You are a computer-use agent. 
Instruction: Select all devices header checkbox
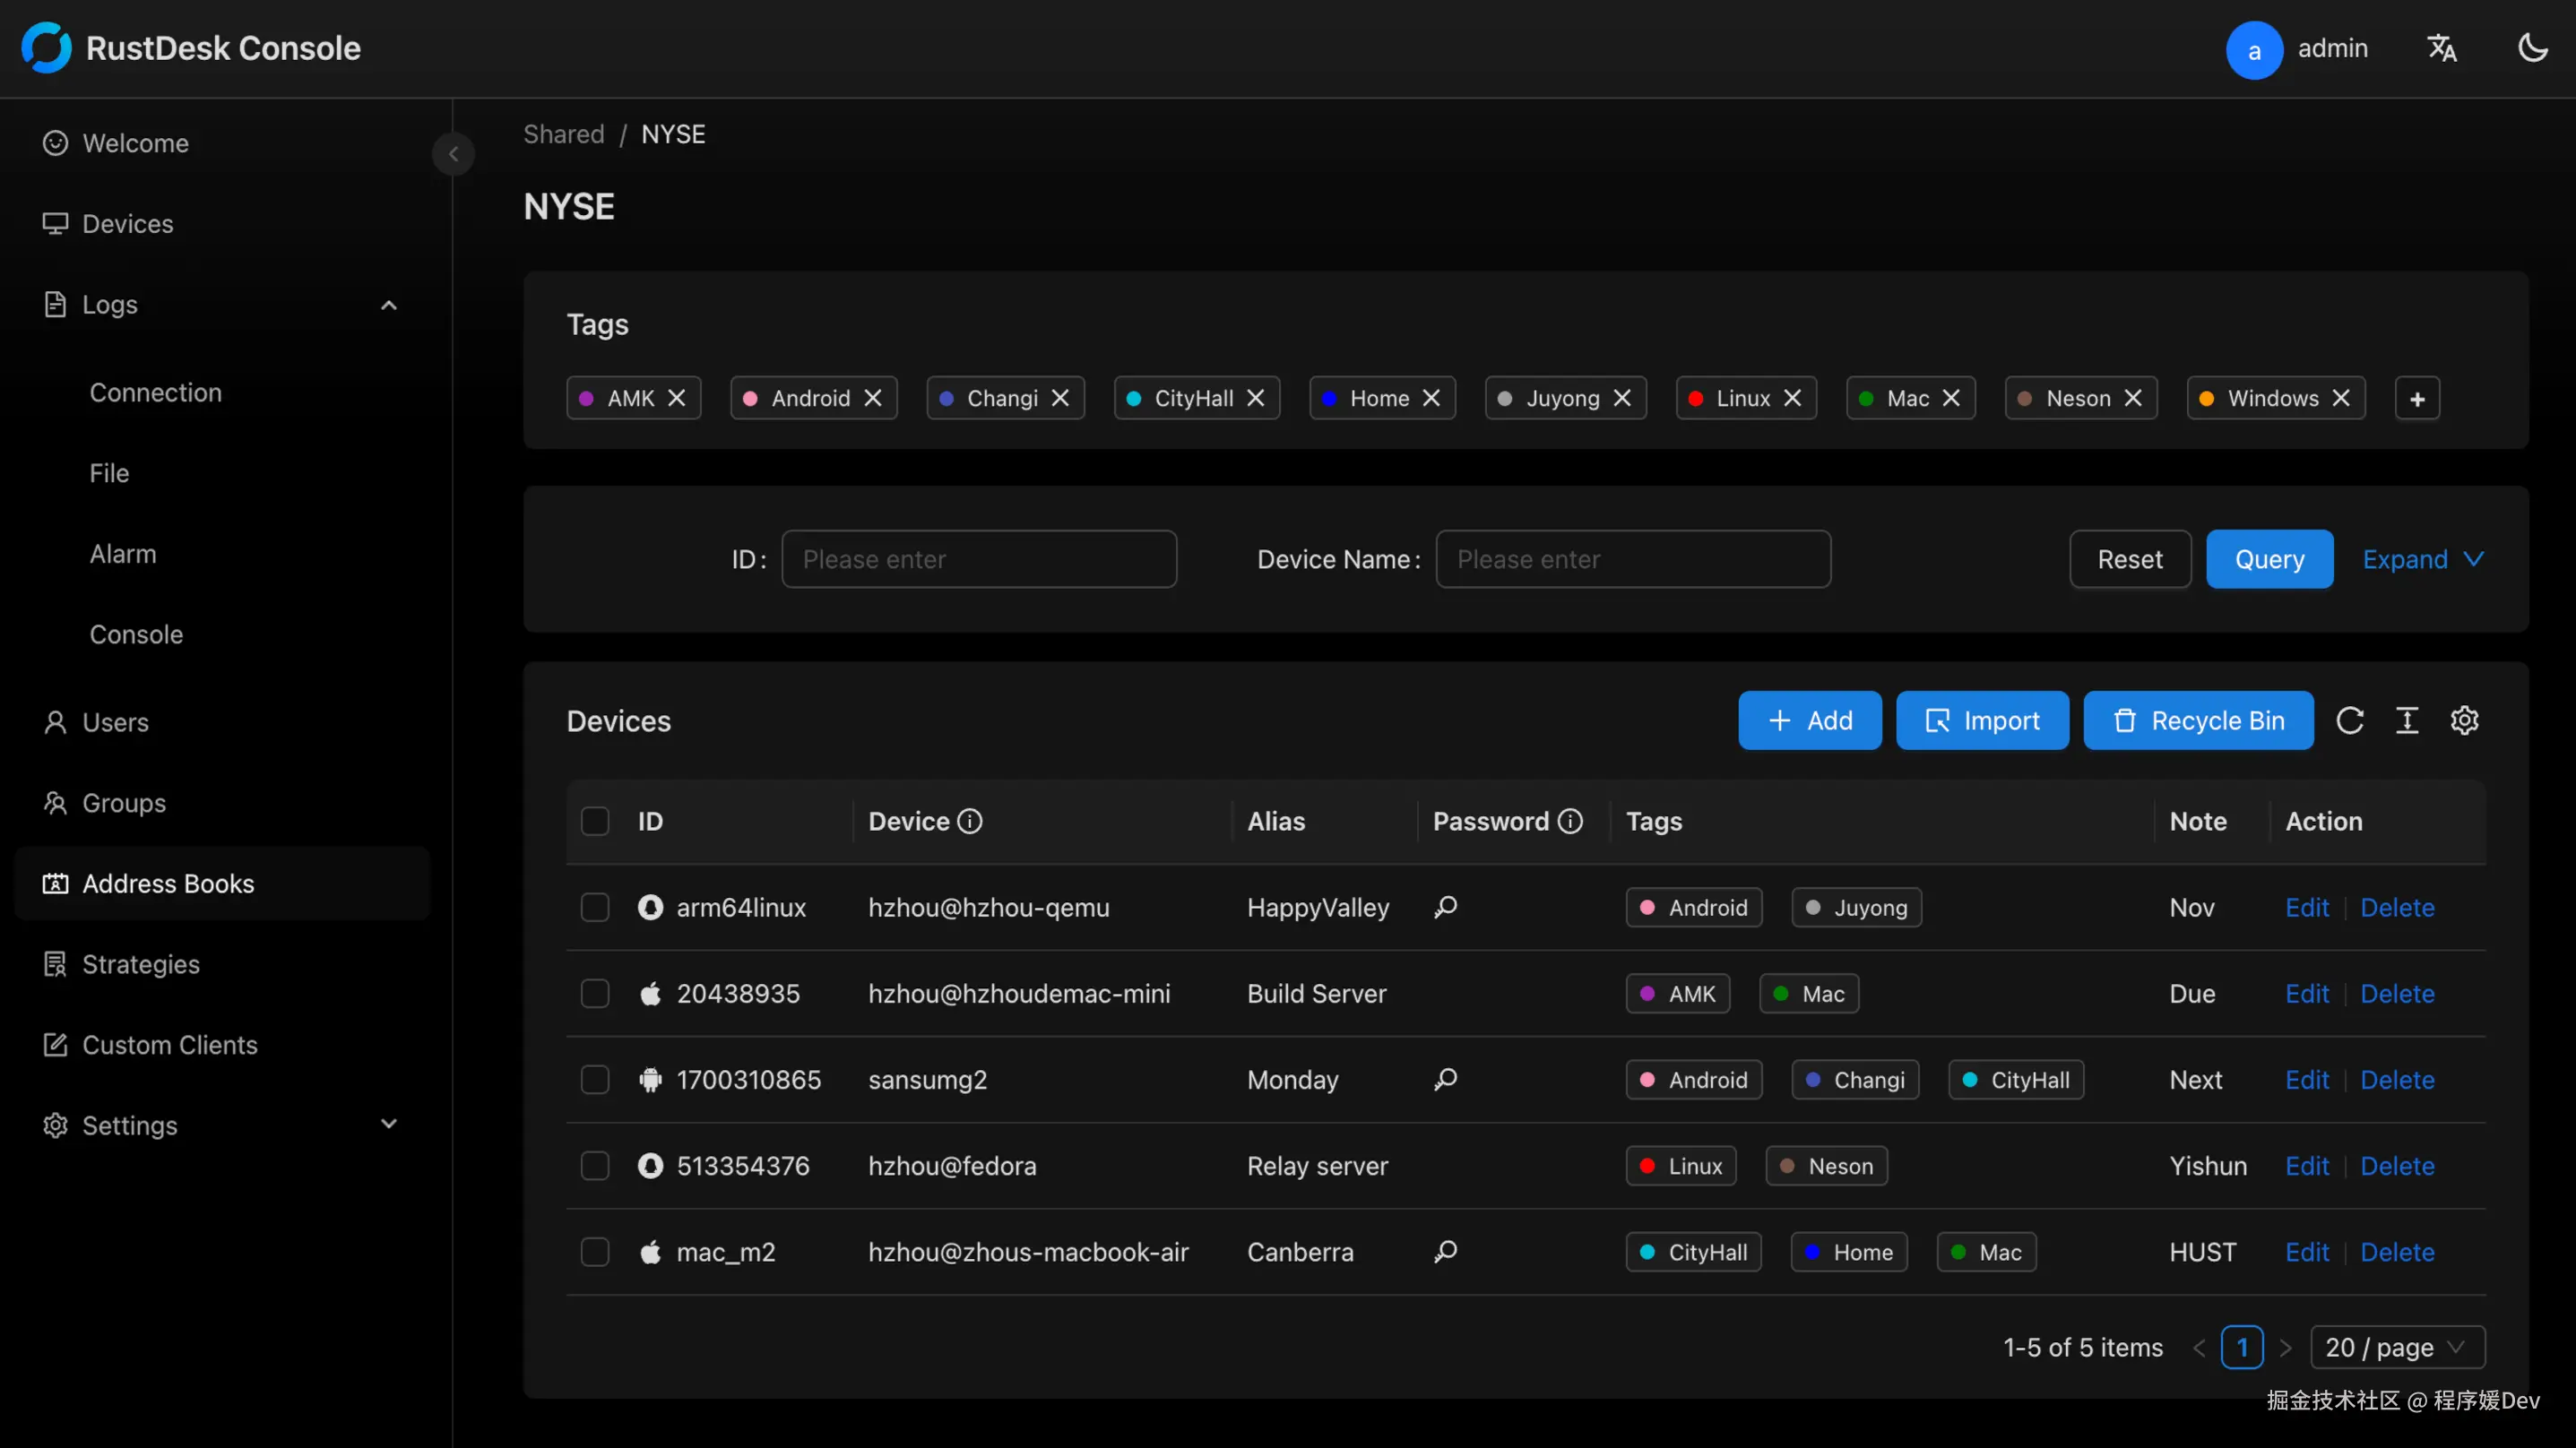point(595,821)
